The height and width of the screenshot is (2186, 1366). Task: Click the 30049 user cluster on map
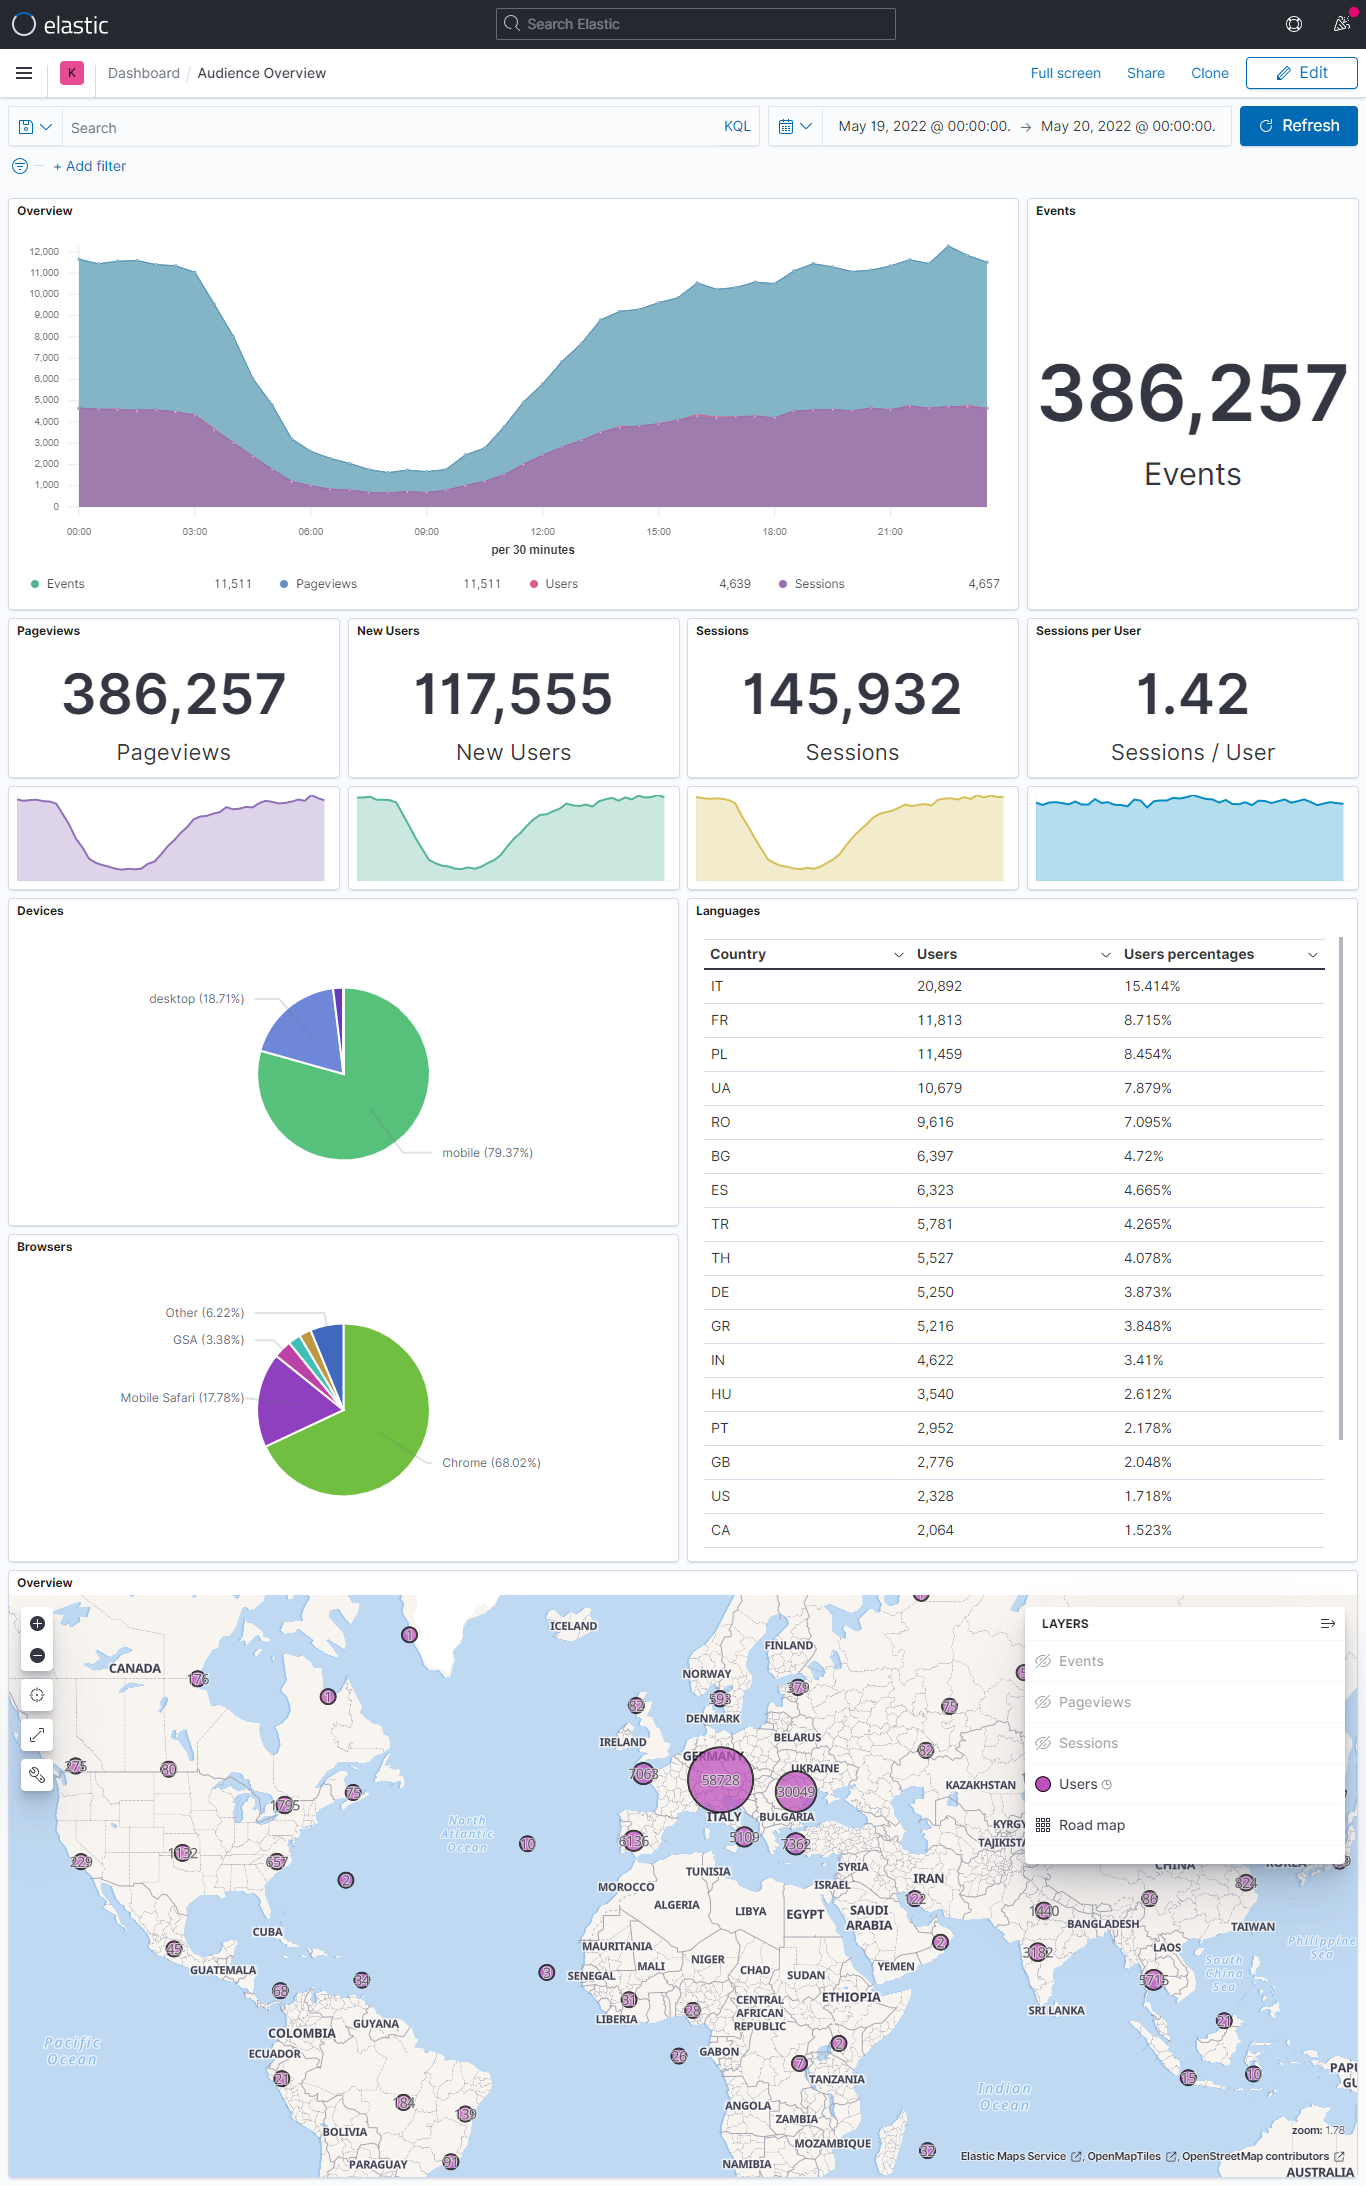(796, 1792)
